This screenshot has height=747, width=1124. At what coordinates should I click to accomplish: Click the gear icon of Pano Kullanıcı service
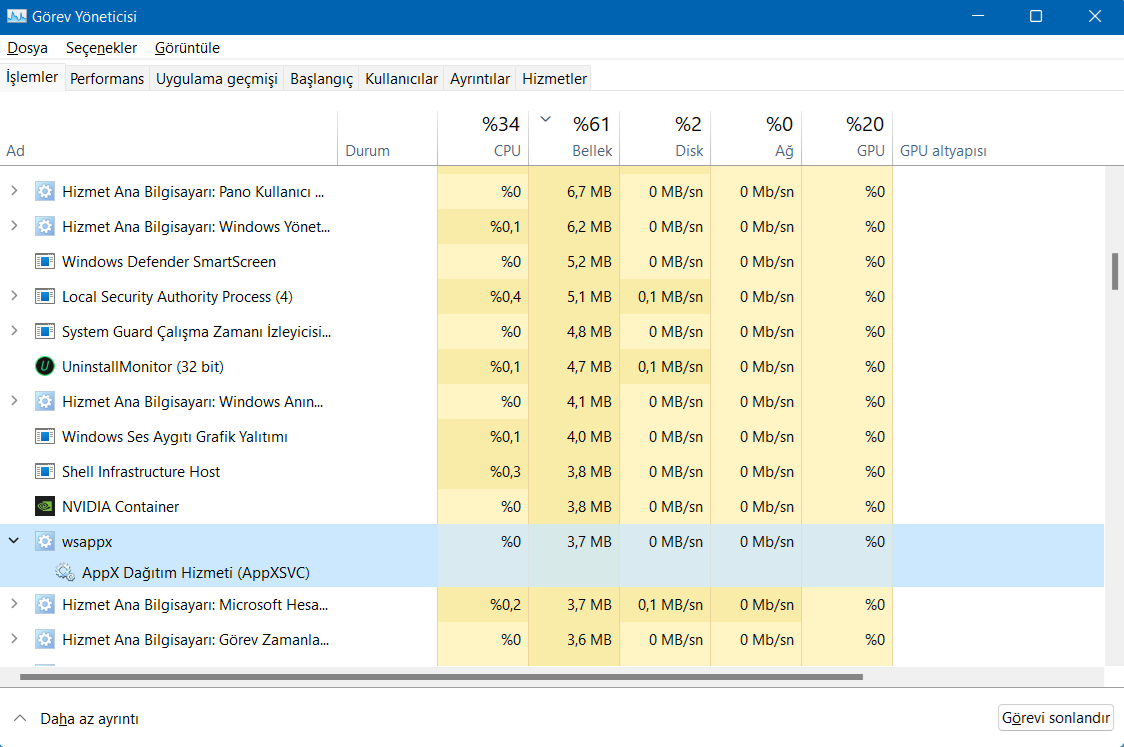point(44,191)
